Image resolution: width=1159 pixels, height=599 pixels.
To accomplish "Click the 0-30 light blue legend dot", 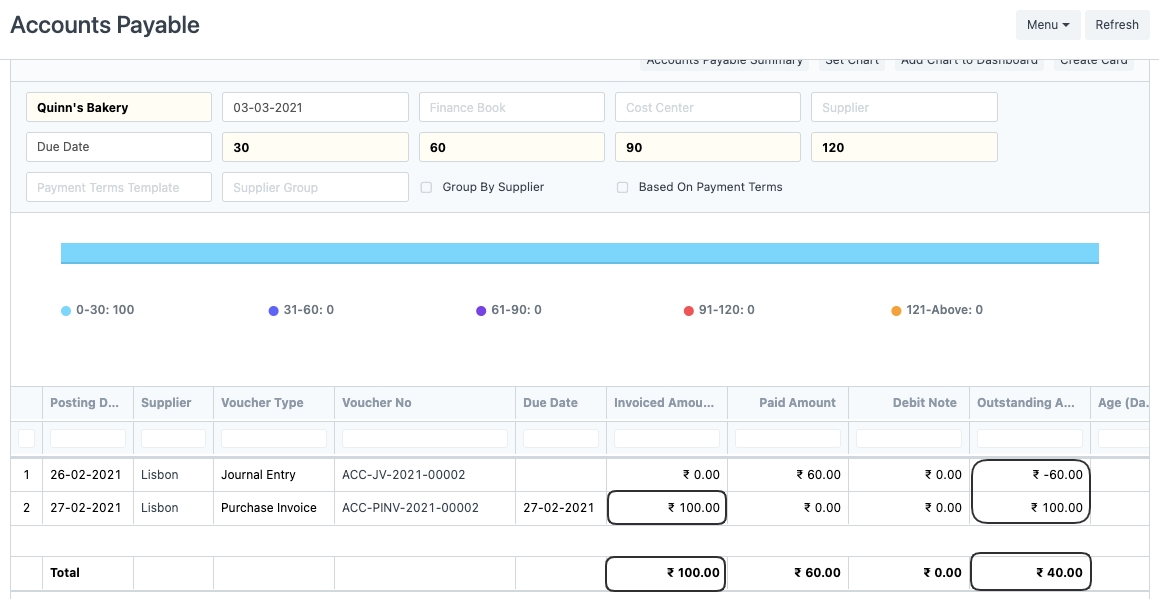I will click(67, 311).
